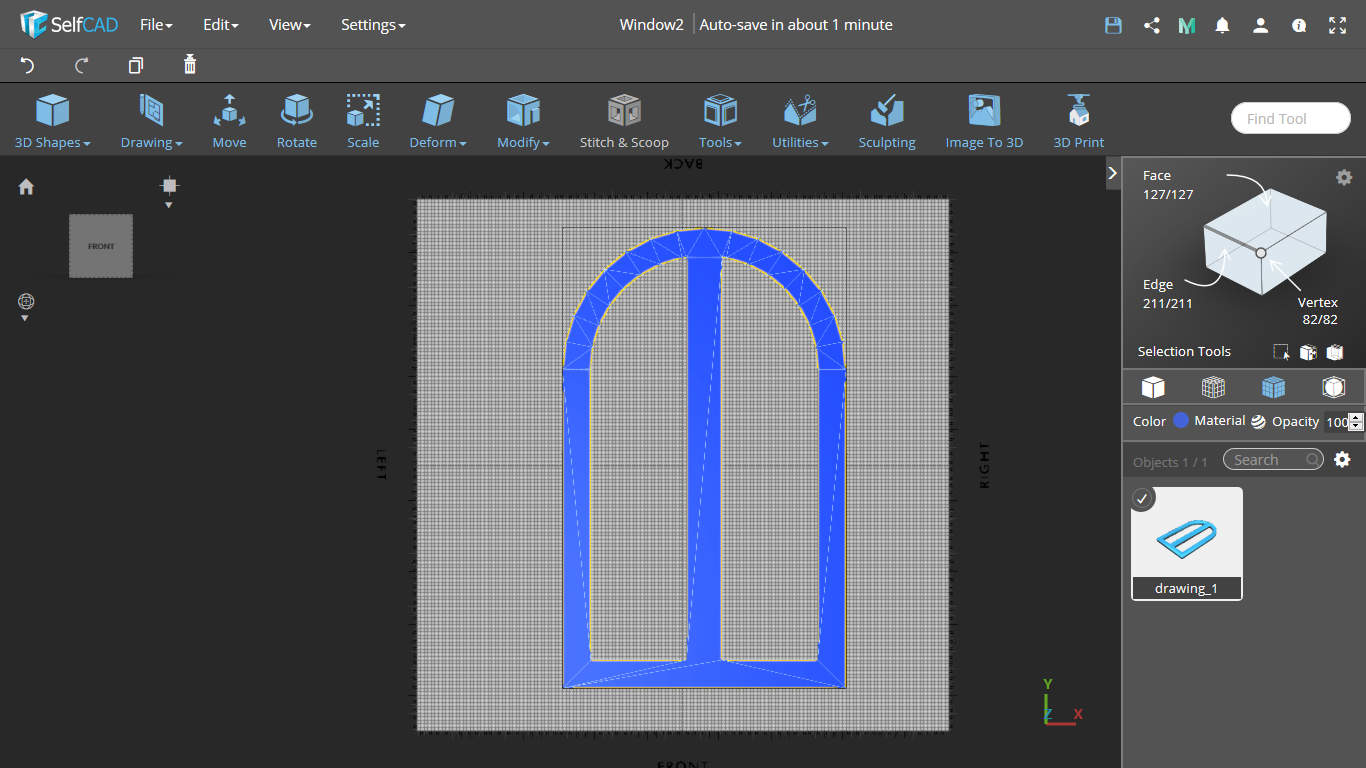Viewport: 1366px width, 768px height.
Task: Click the Color swatch circle
Action: (1181, 421)
